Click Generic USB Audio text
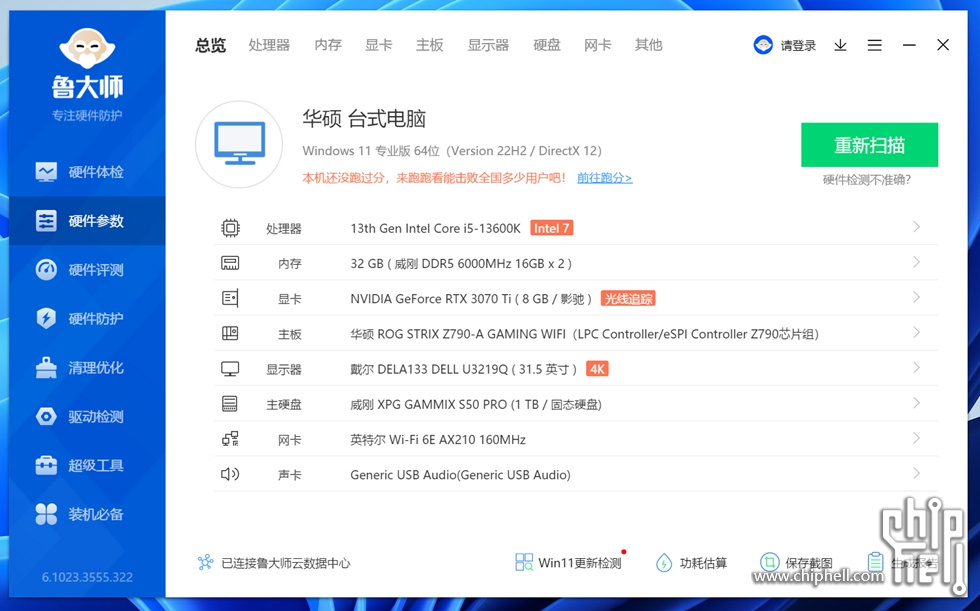980x611 pixels. (x=460, y=475)
